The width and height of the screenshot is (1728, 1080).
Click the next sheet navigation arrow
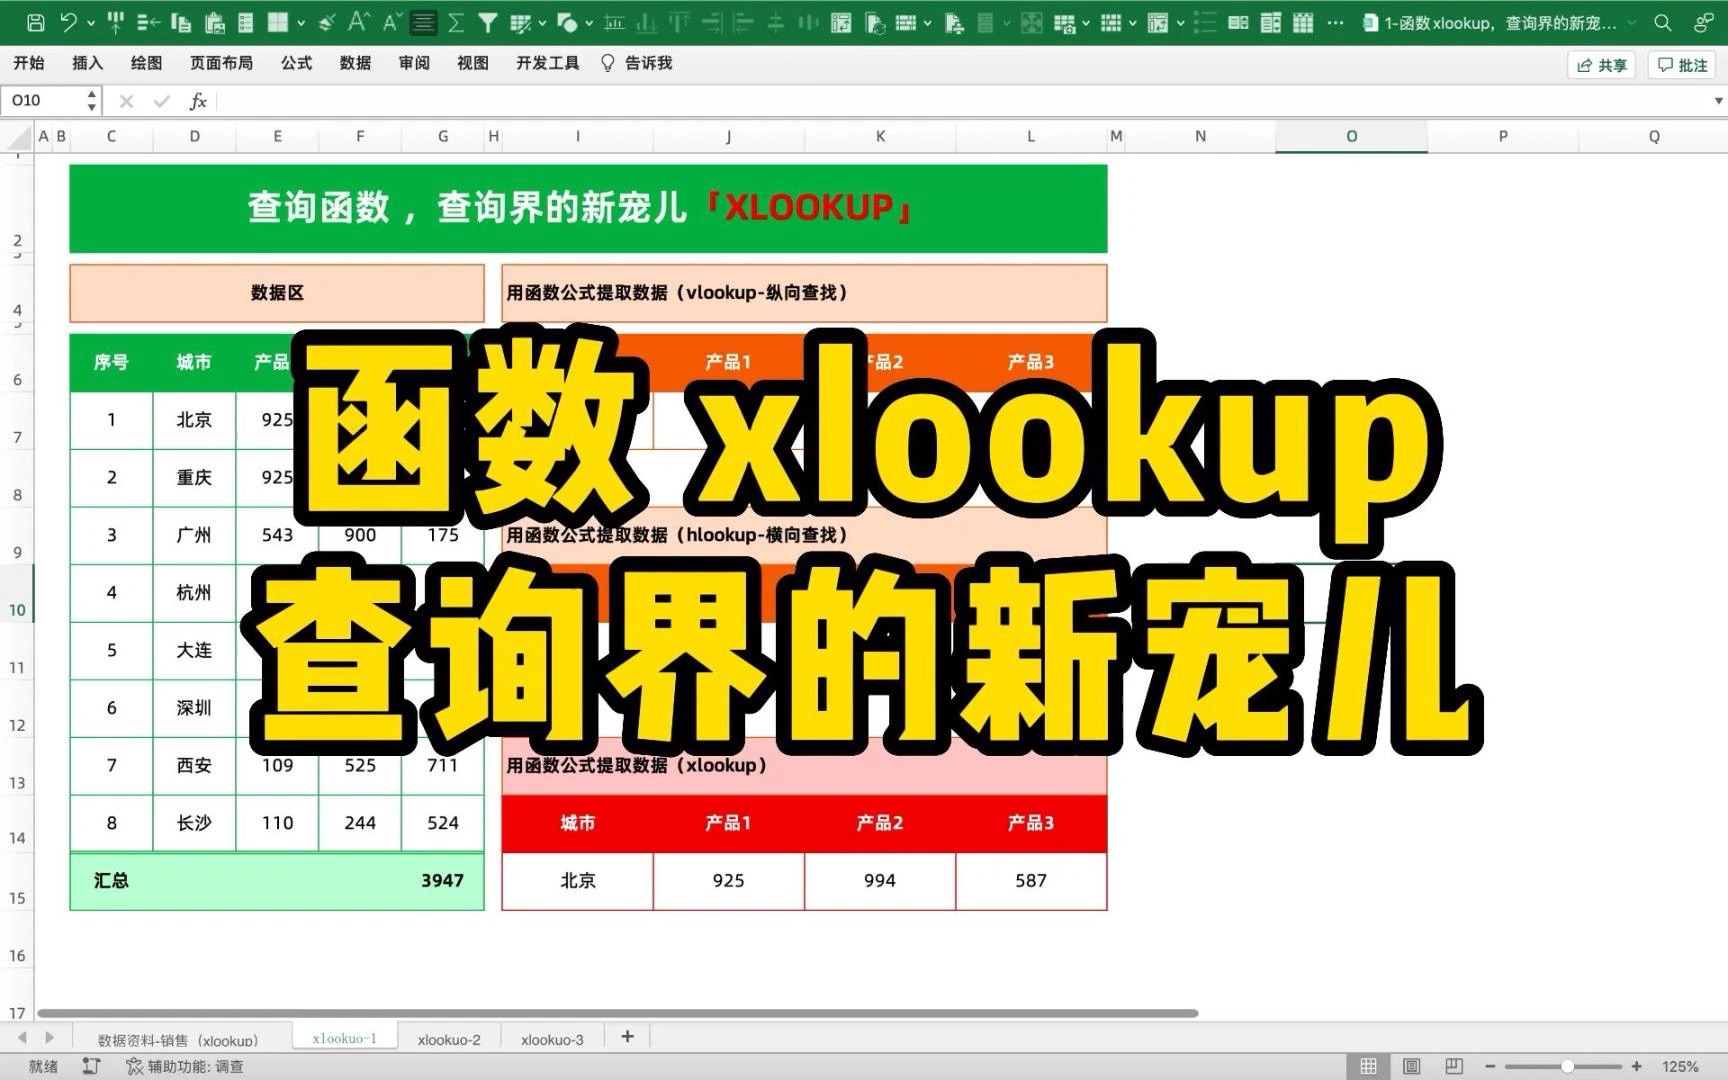(x=49, y=1038)
